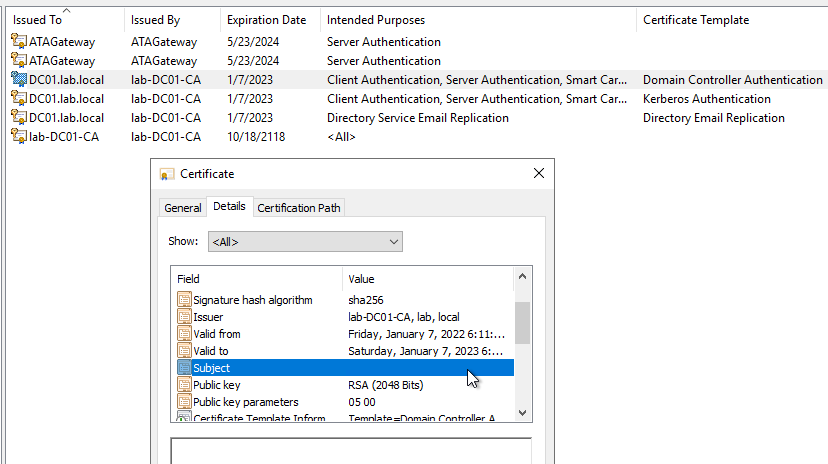Click the 05 00 value
This screenshot has width=828, height=464.
pos(362,402)
